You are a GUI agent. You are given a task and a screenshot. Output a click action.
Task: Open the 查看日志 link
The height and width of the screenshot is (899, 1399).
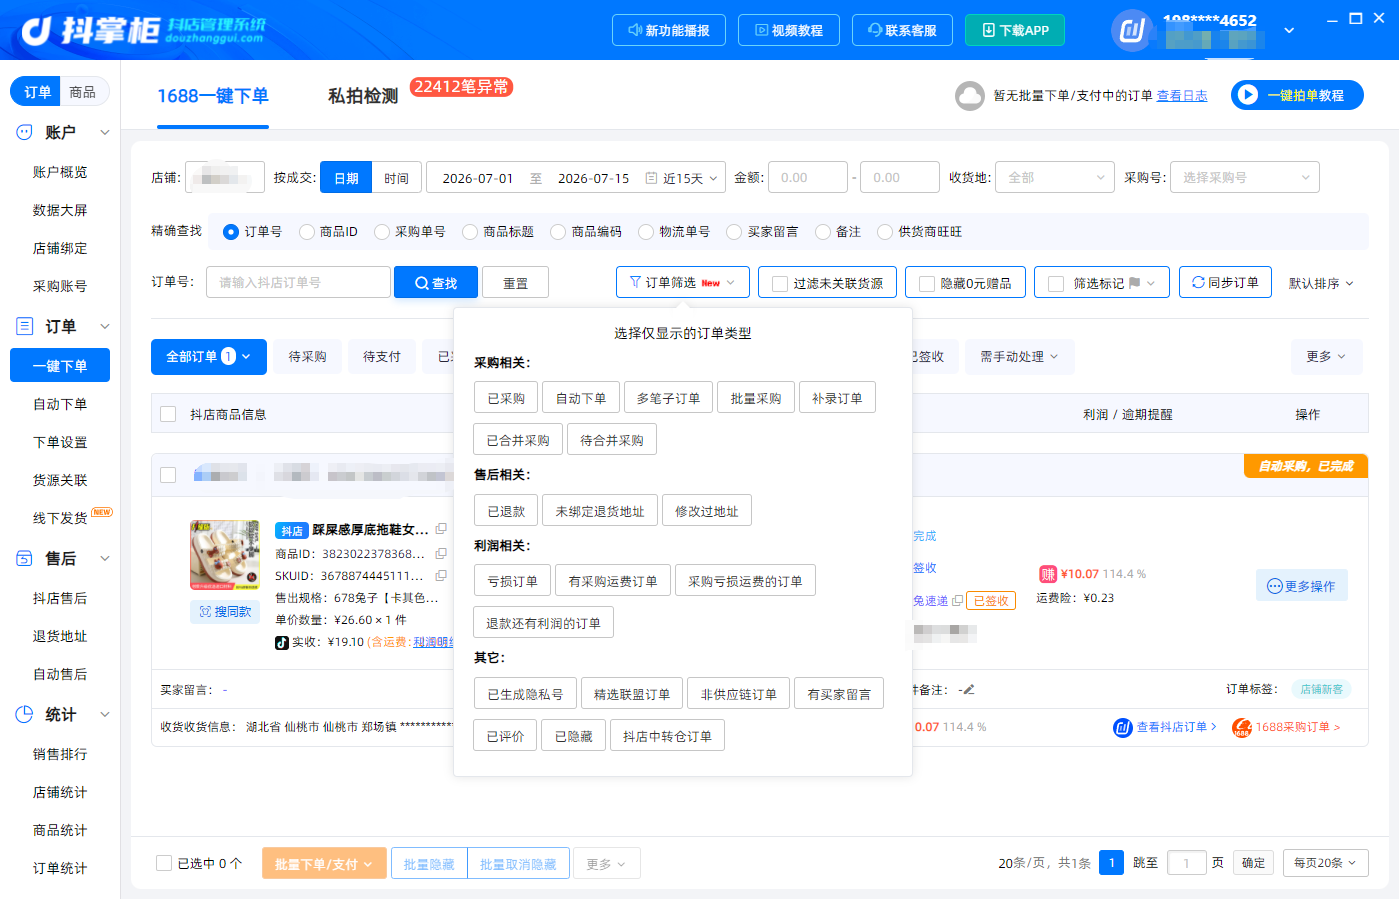click(x=1182, y=96)
